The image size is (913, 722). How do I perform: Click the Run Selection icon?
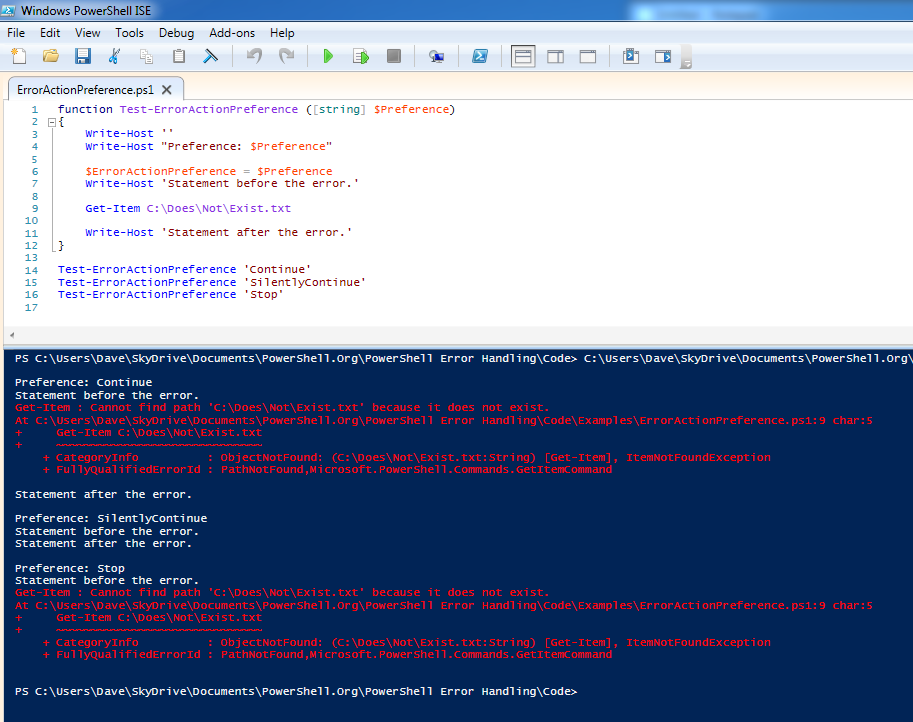pyautogui.click(x=361, y=56)
